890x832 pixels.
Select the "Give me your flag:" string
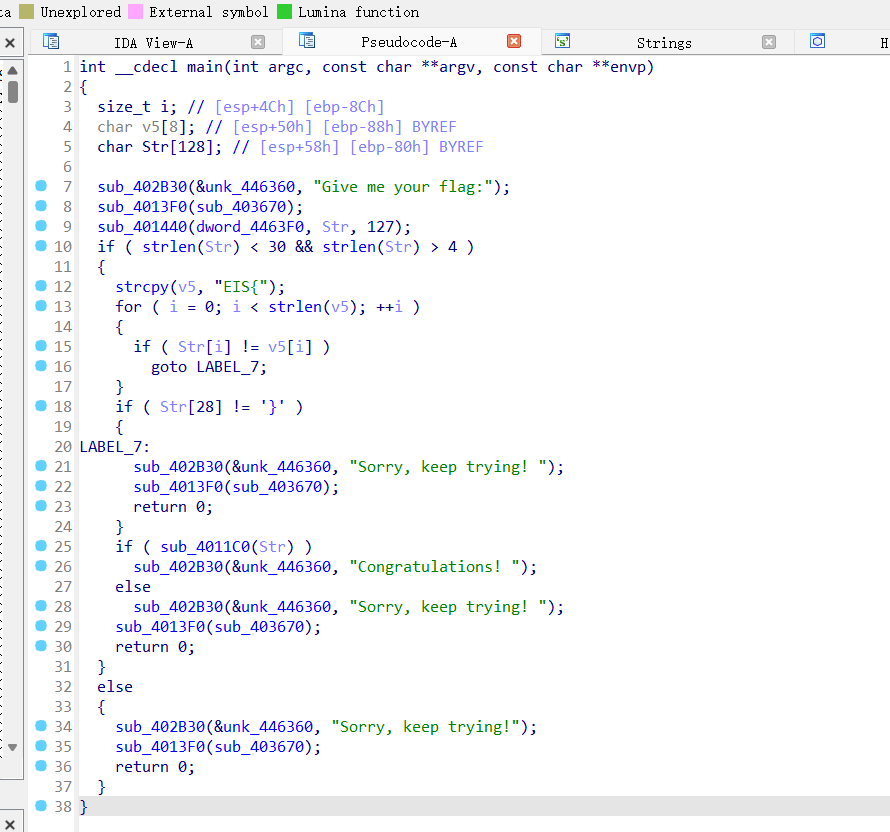tap(402, 187)
